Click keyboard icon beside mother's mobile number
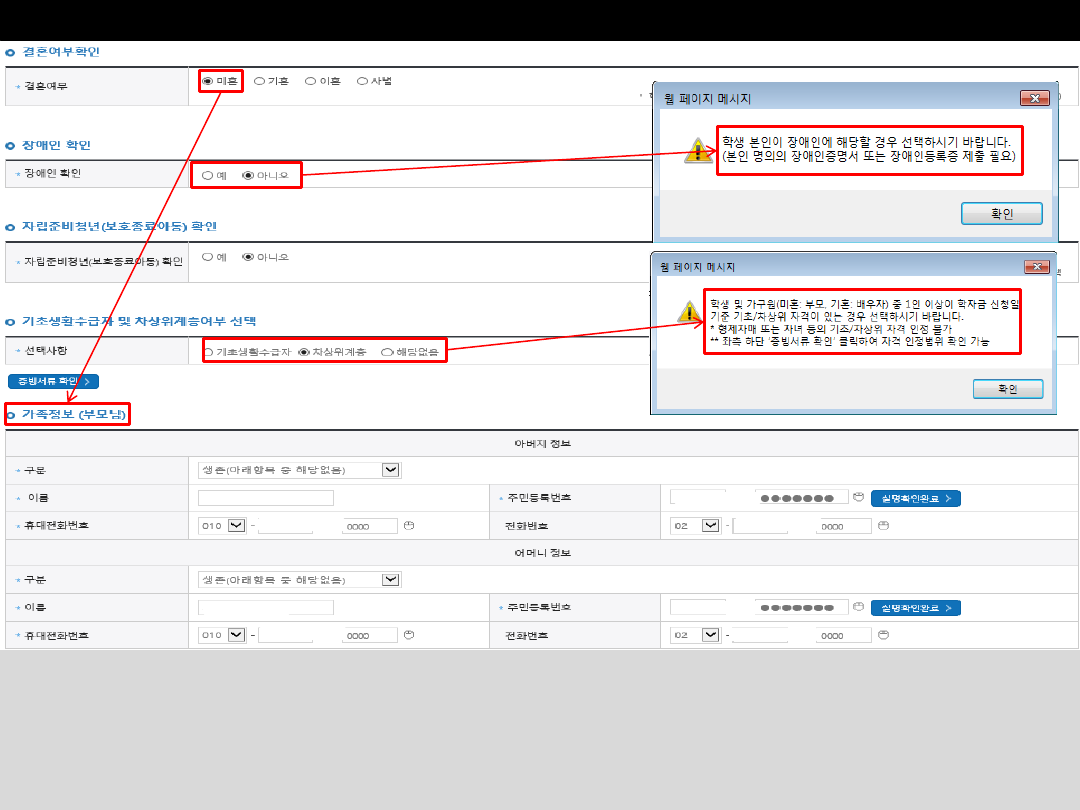Screen dimensions: 1080x810 click(x=408, y=635)
